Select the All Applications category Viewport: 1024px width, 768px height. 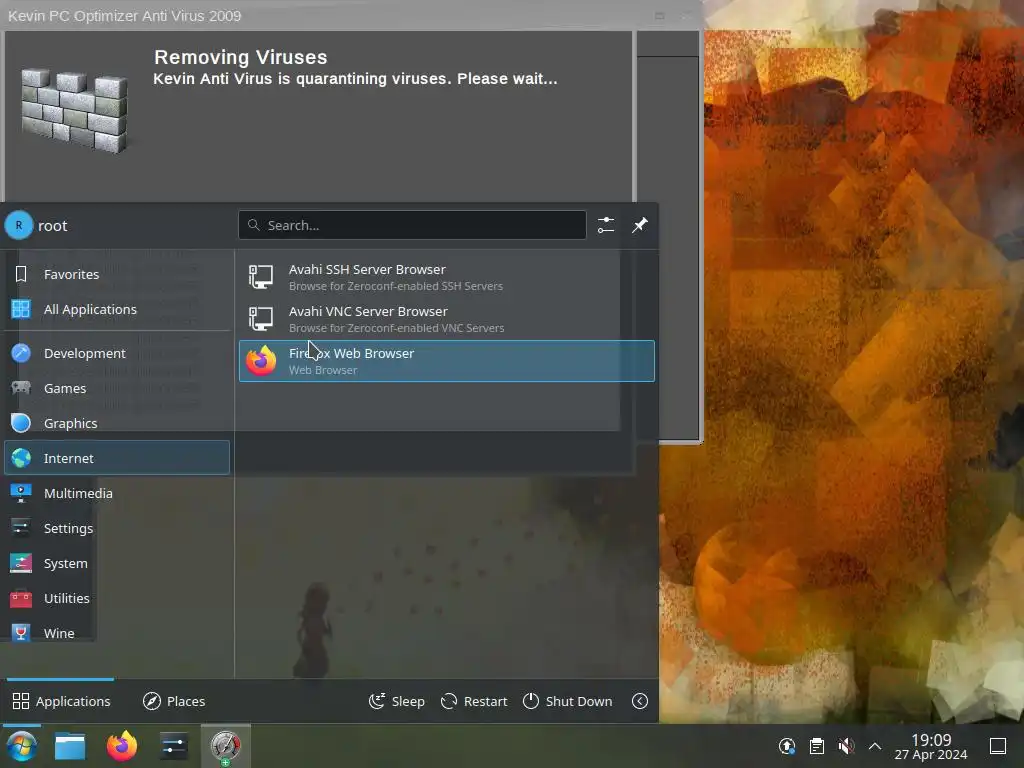pos(118,309)
